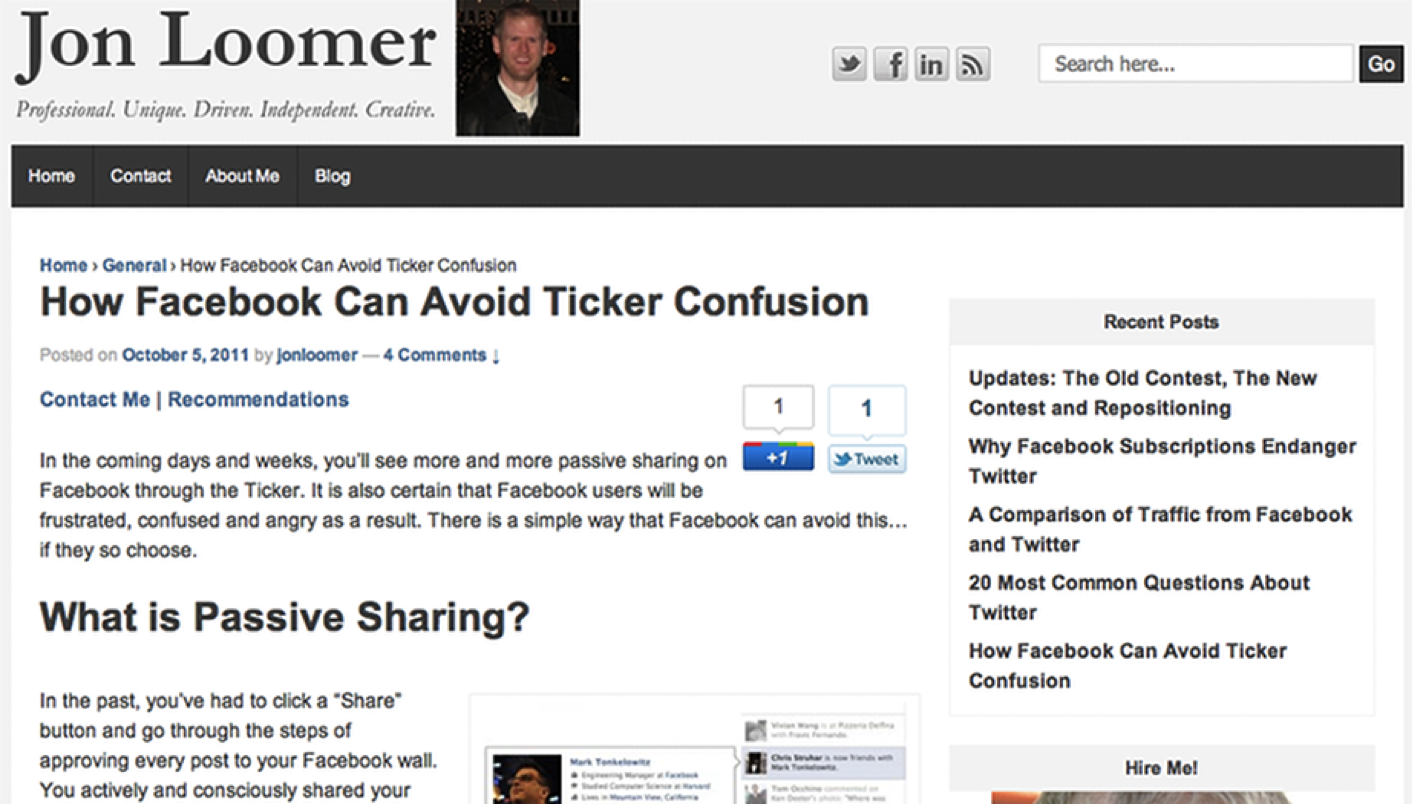Image resolution: width=1413 pixels, height=805 pixels.
Task: Open the LinkedIn profile icon in header
Action: (x=931, y=65)
